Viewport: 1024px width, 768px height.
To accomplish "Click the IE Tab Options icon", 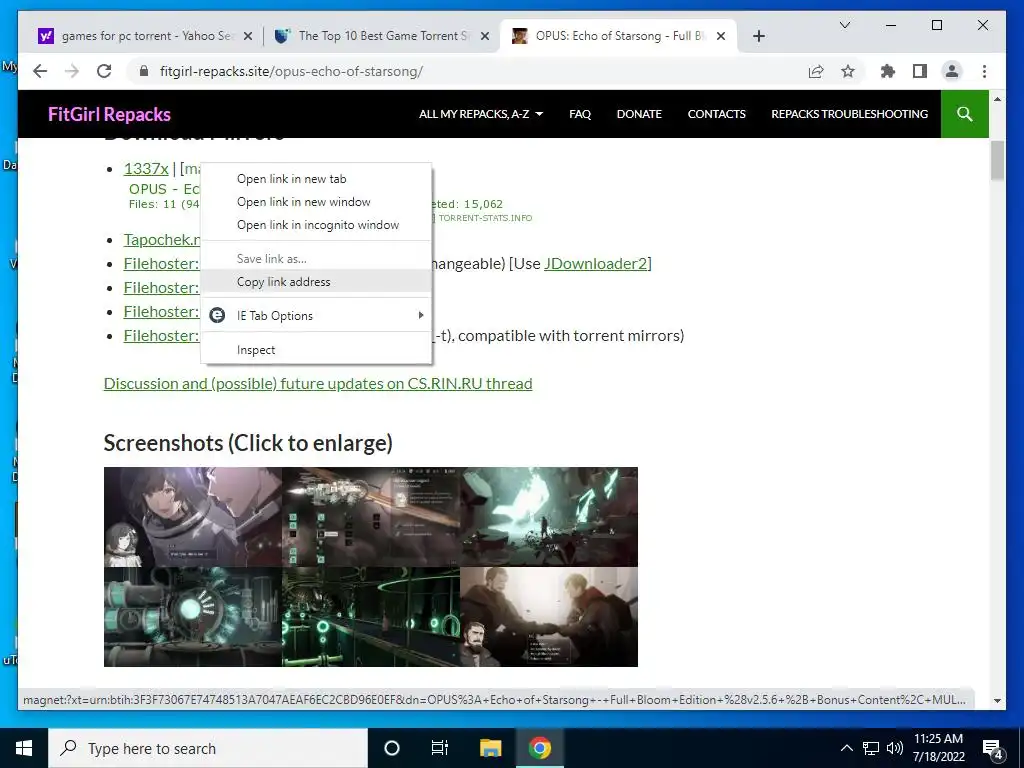I will [217, 315].
